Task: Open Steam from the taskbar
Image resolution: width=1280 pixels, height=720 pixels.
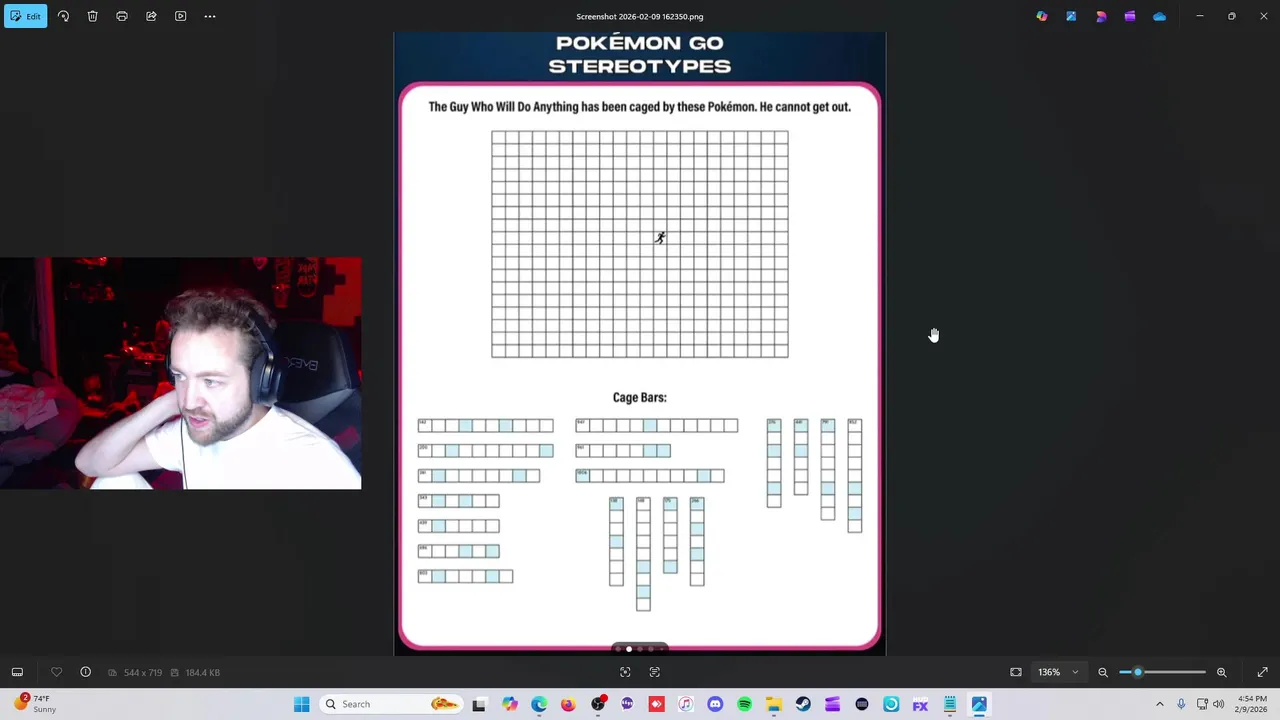Action: 803,704
